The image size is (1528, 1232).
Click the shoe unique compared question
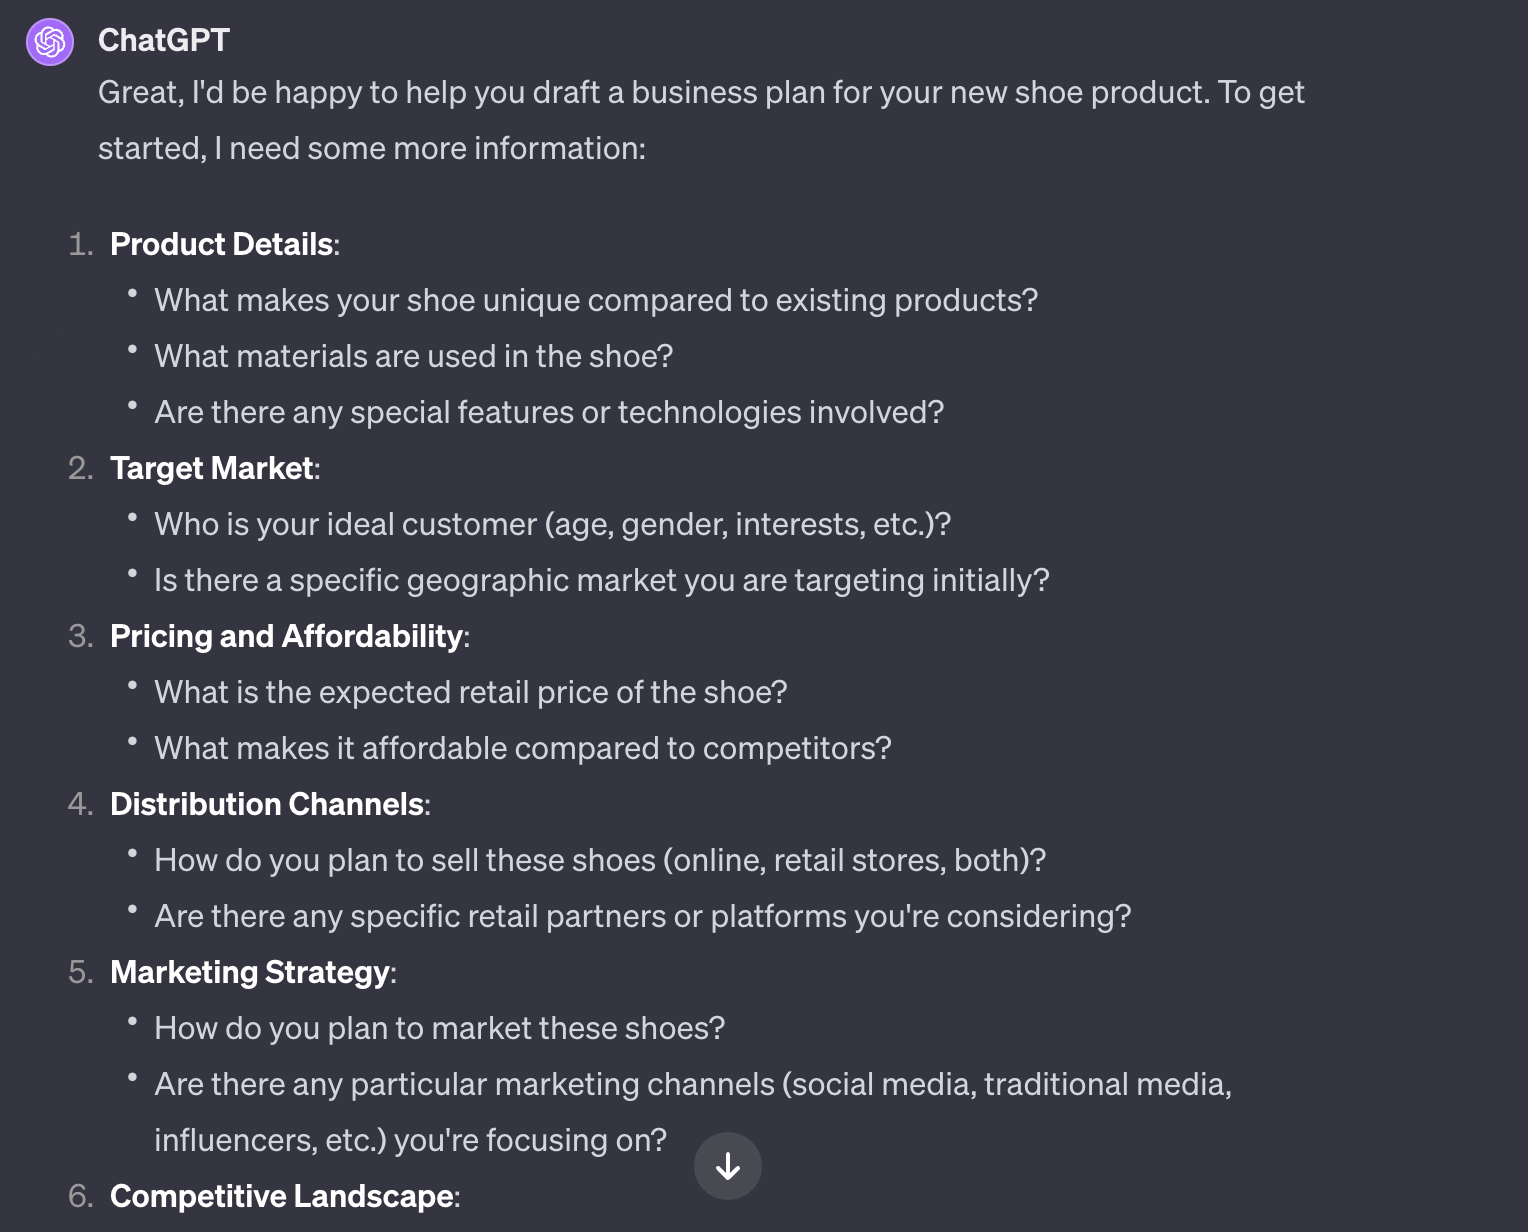(596, 300)
